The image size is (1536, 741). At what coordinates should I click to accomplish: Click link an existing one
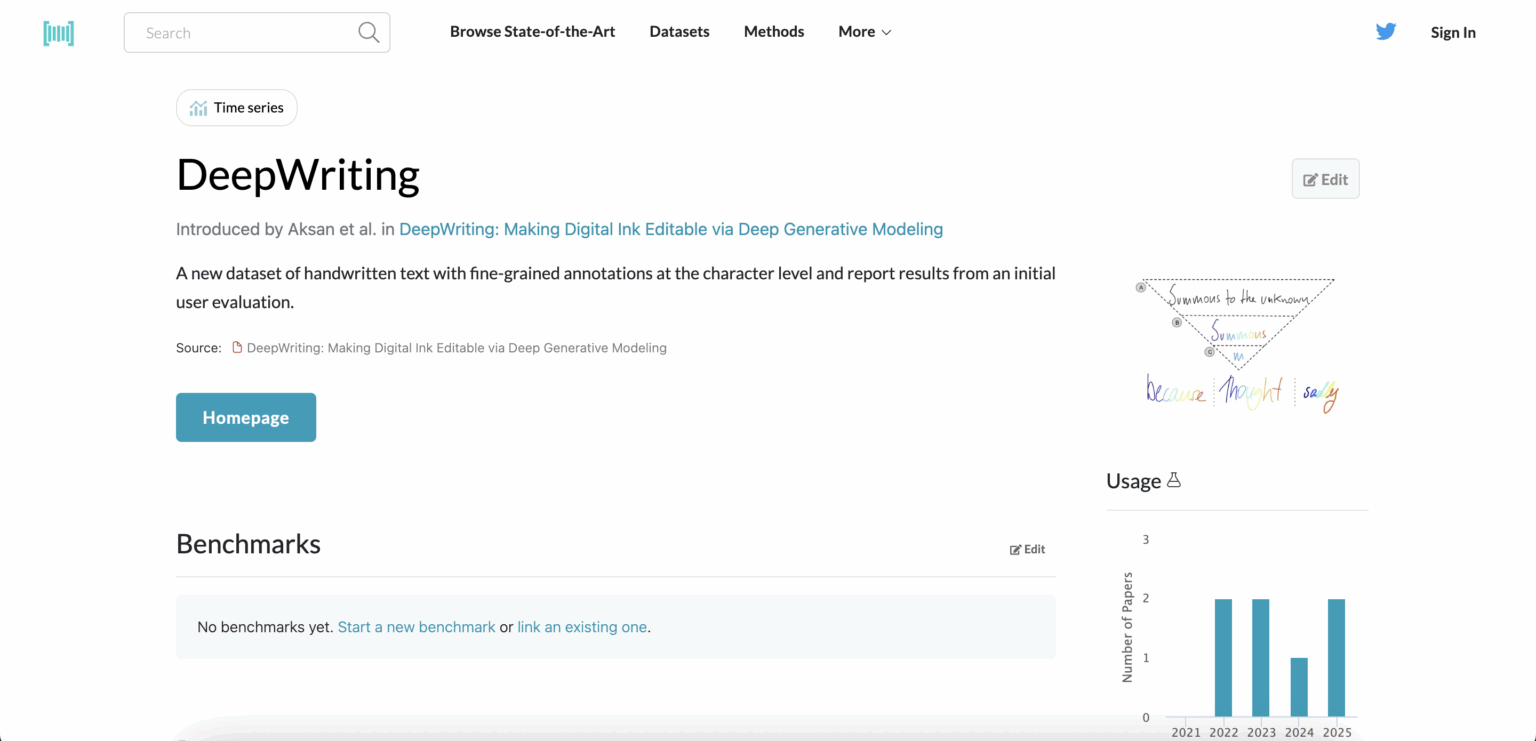click(581, 627)
